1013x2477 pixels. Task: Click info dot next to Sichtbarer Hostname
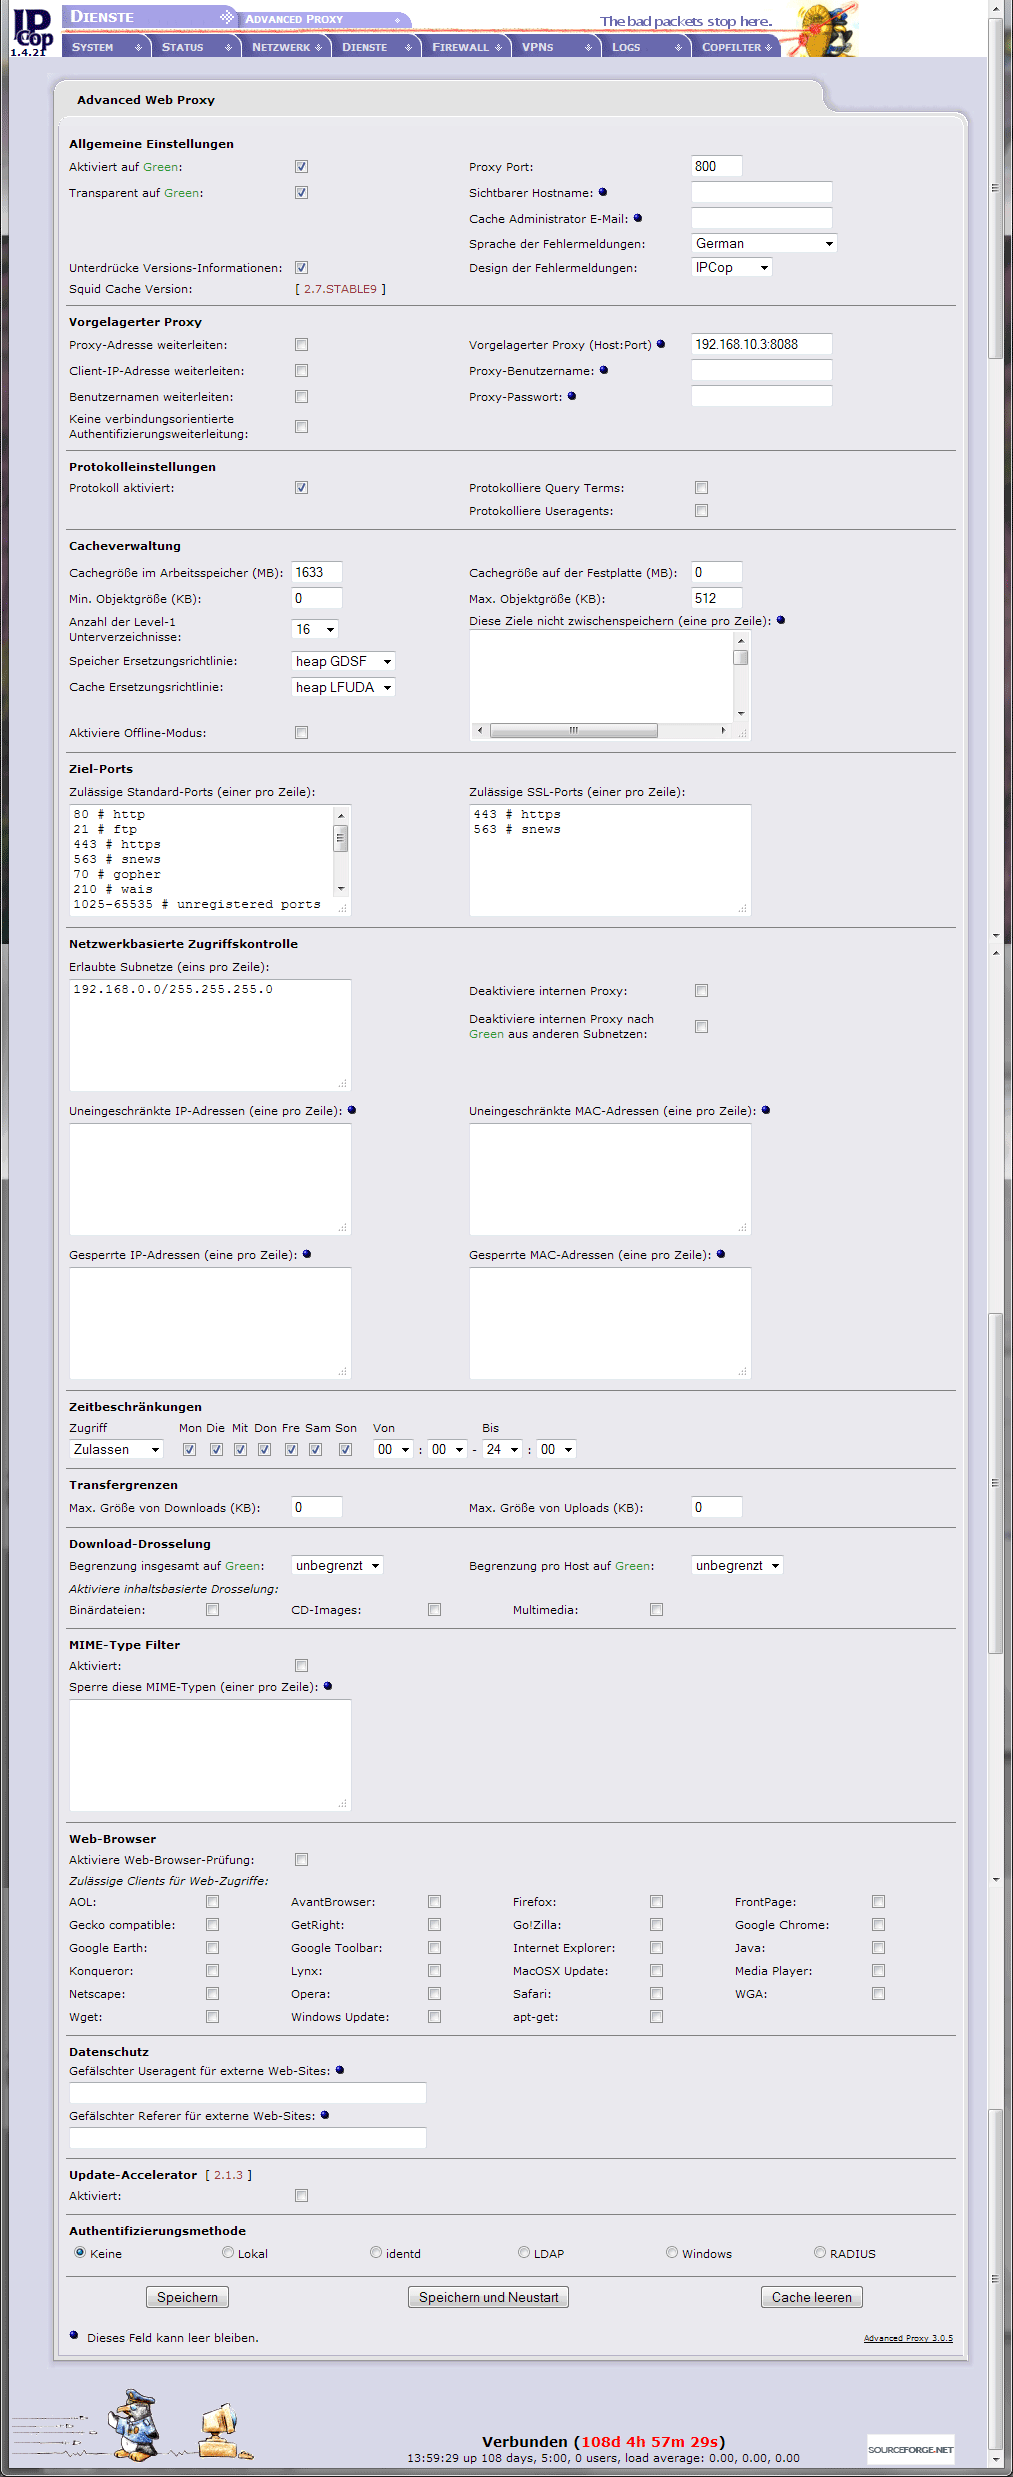pyautogui.click(x=603, y=192)
